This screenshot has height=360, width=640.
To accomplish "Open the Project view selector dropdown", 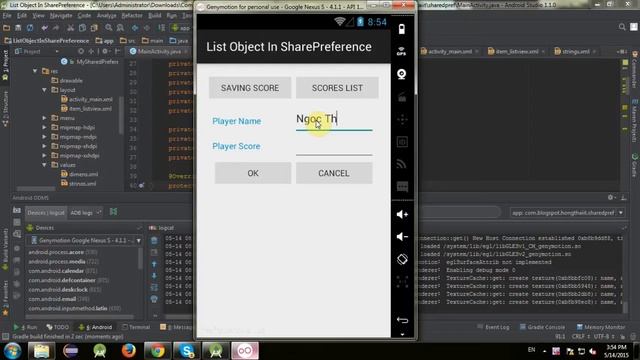I will point(37,51).
